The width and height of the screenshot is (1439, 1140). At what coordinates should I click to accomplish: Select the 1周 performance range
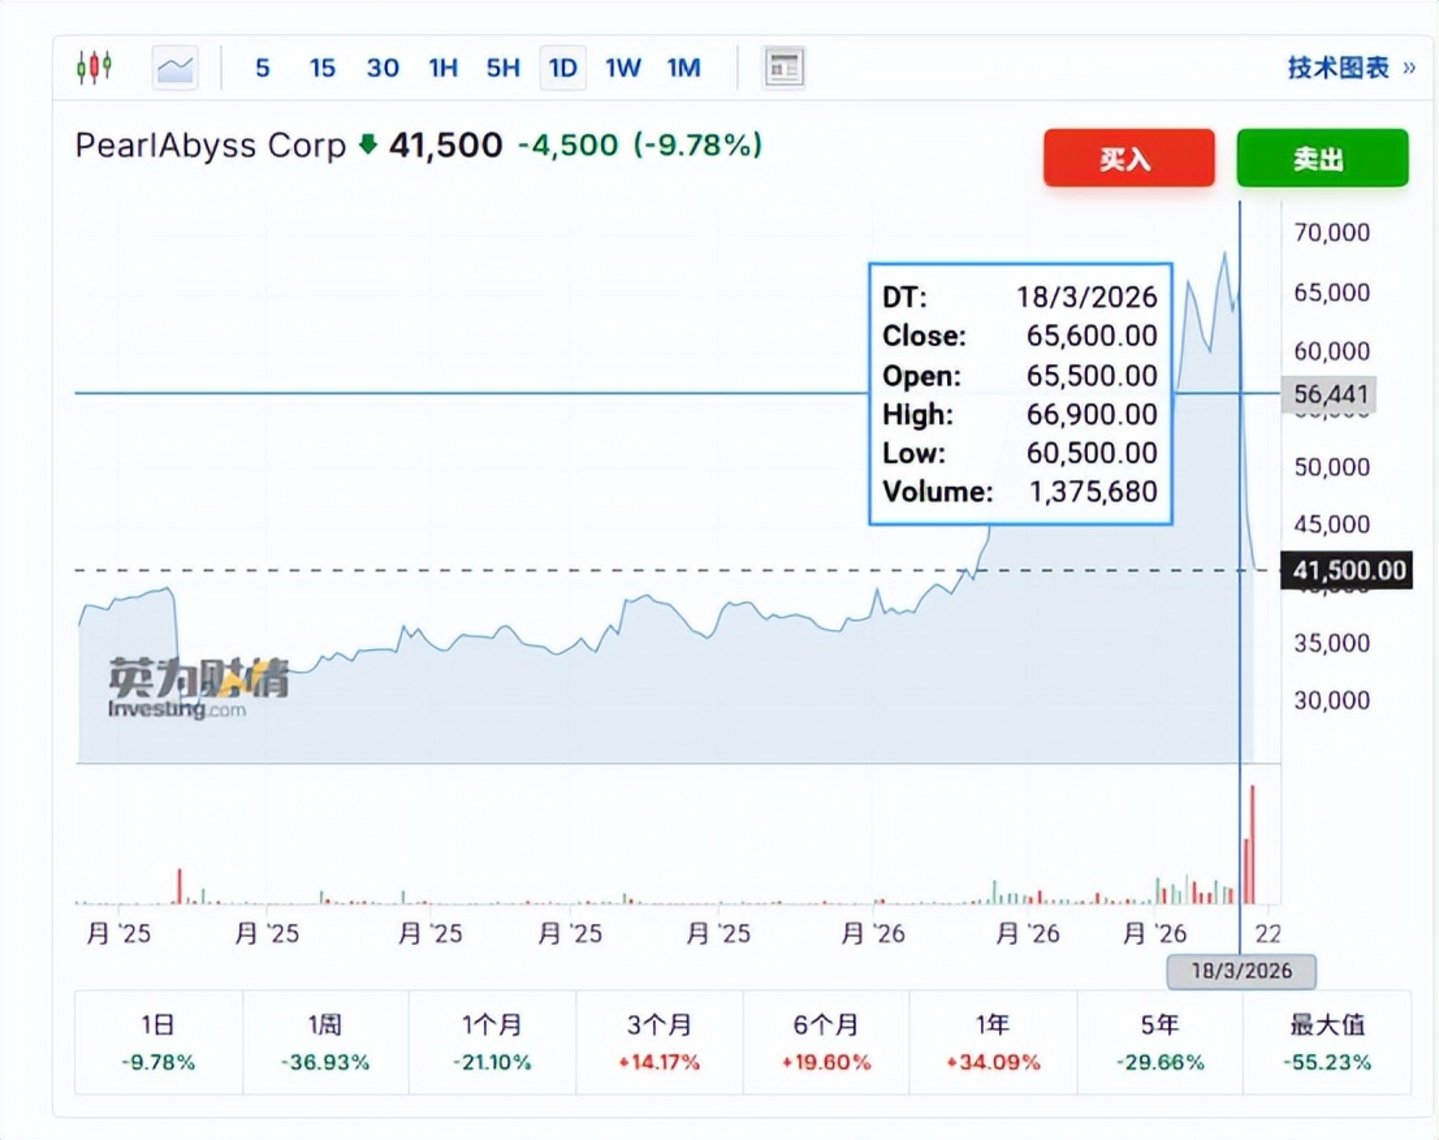point(325,1042)
